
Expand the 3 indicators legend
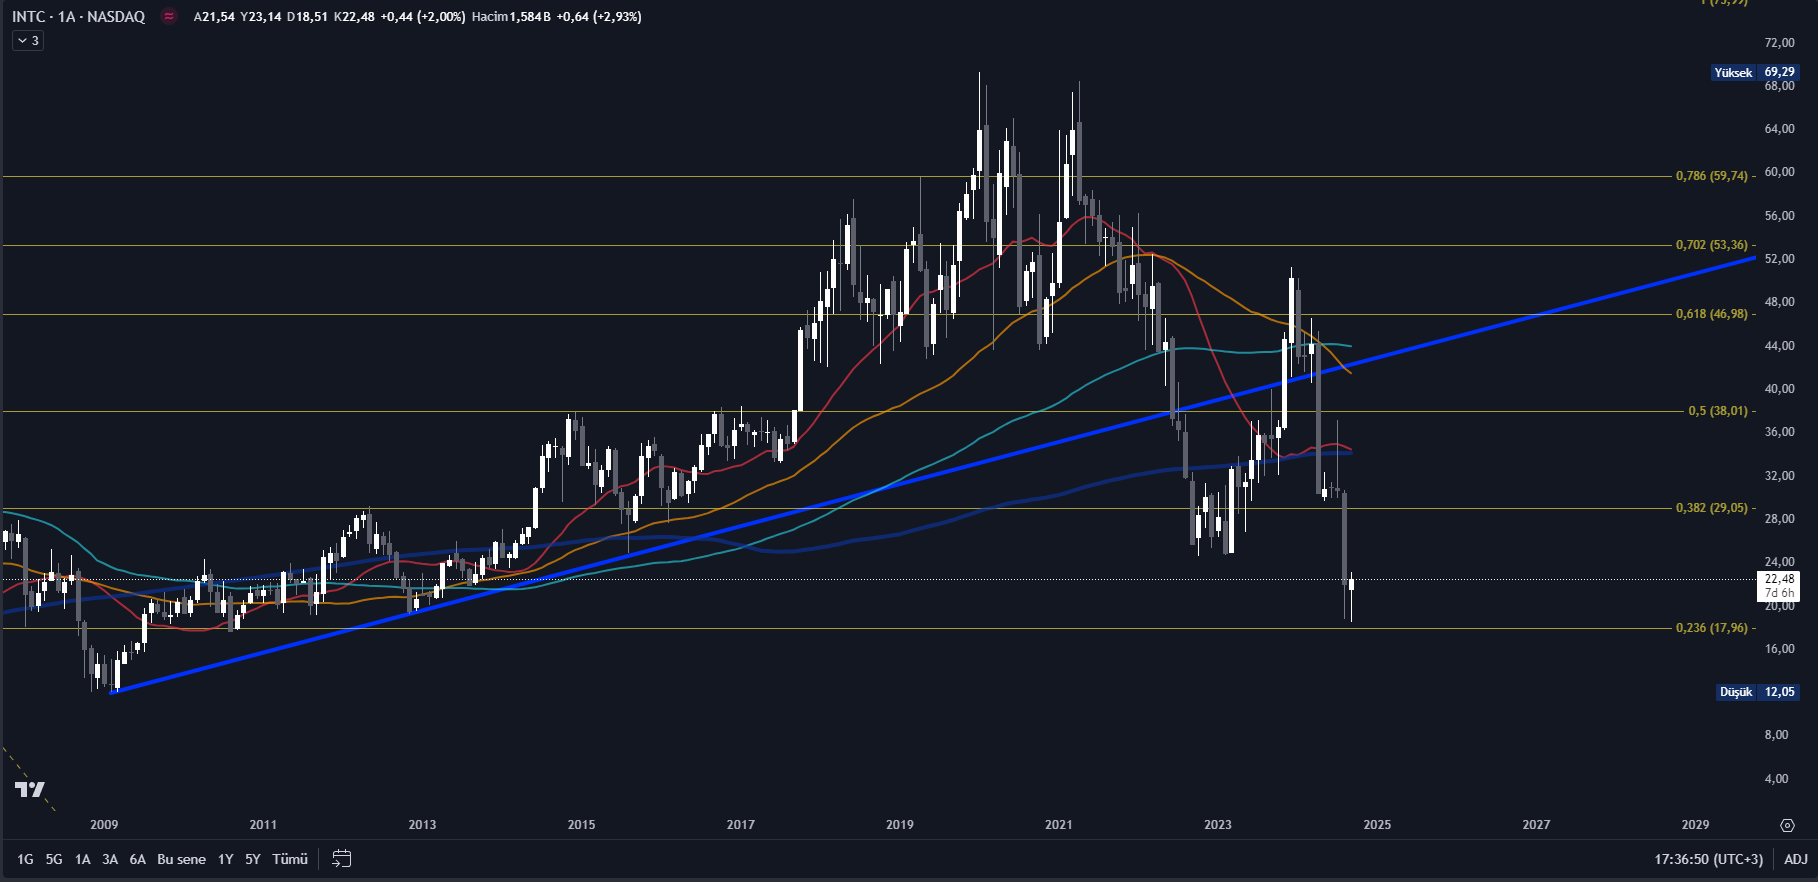28,41
